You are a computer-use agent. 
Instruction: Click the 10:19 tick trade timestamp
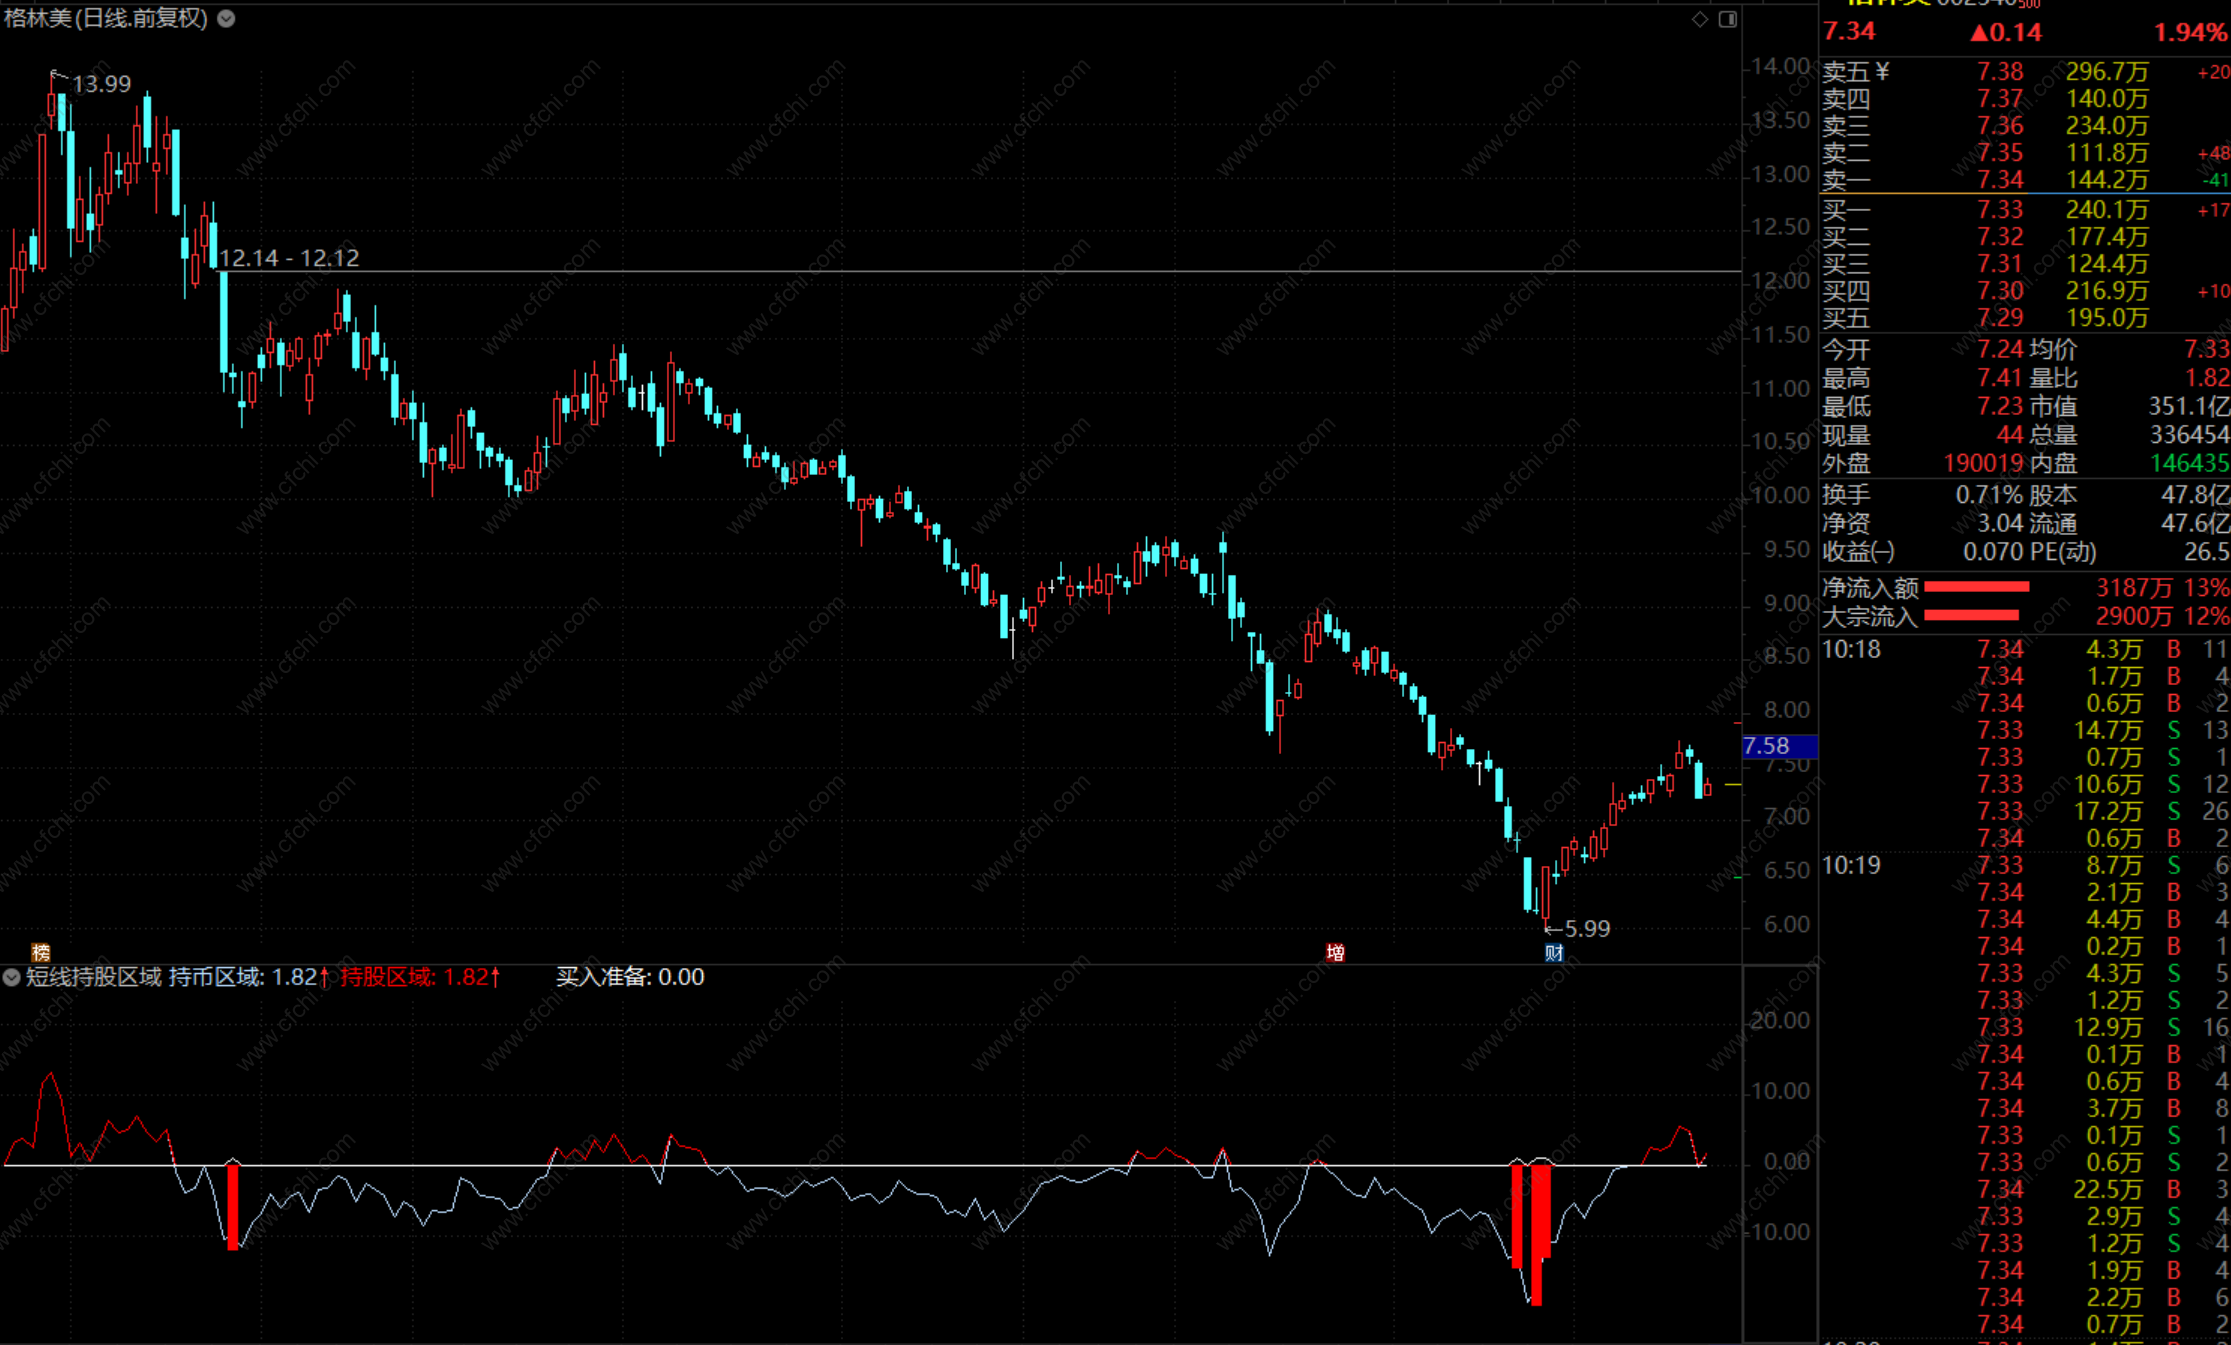pos(1851,865)
